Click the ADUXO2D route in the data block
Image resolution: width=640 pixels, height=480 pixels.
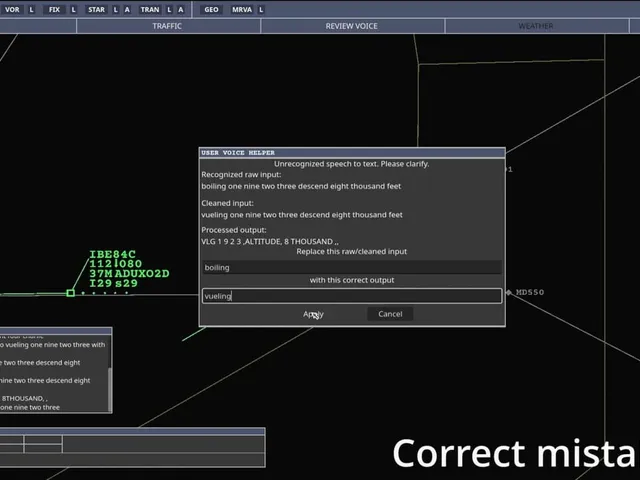pos(142,273)
